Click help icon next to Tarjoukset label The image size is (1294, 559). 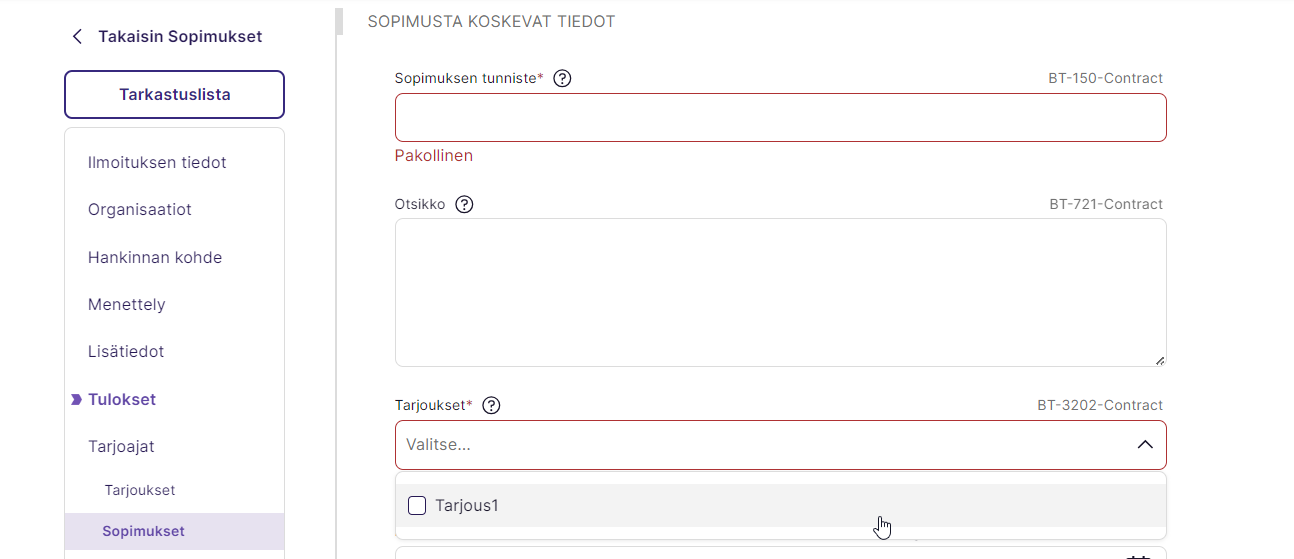pos(491,405)
